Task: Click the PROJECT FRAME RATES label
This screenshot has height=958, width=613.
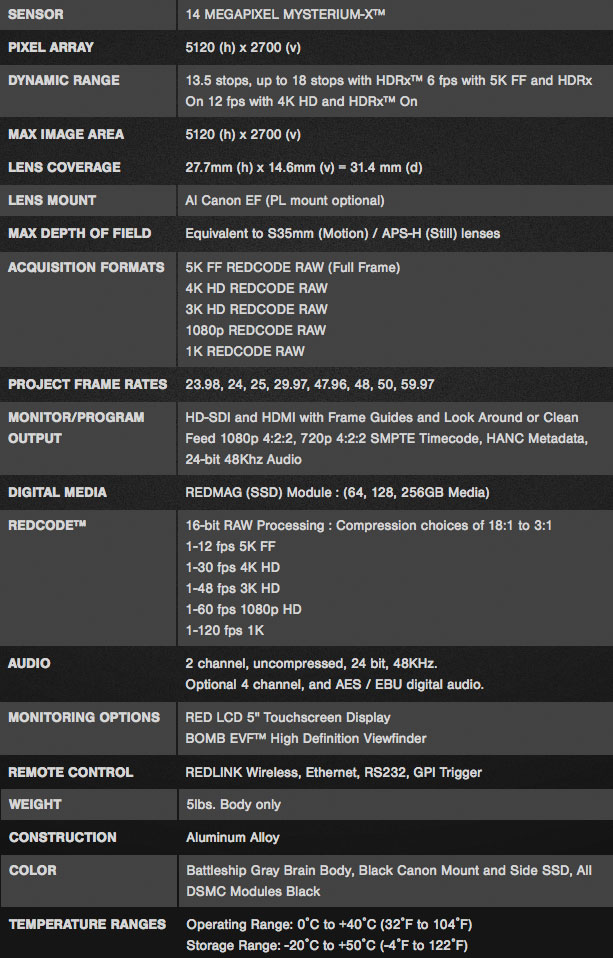Action: (87, 384)
